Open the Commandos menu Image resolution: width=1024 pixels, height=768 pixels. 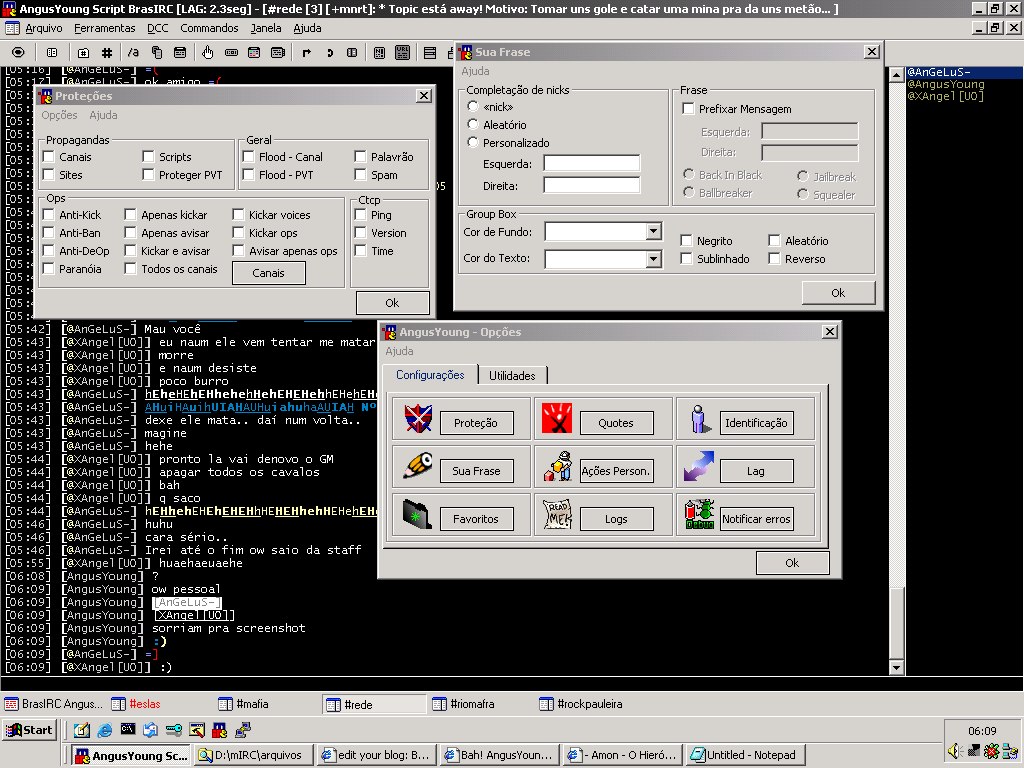point(209,28)
